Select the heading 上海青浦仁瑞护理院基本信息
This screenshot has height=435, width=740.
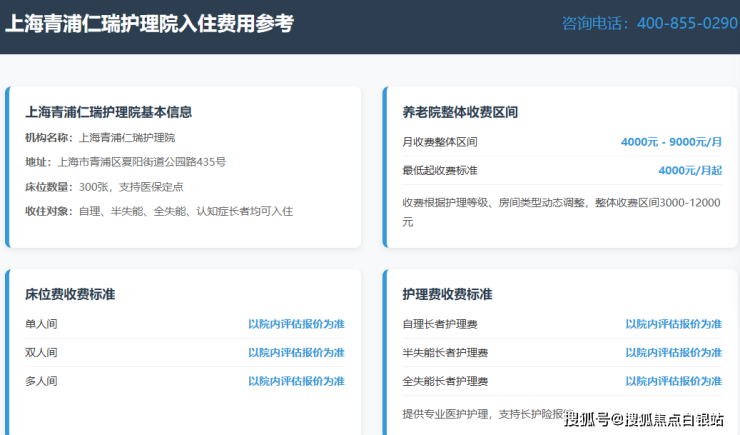click(109, 112)
